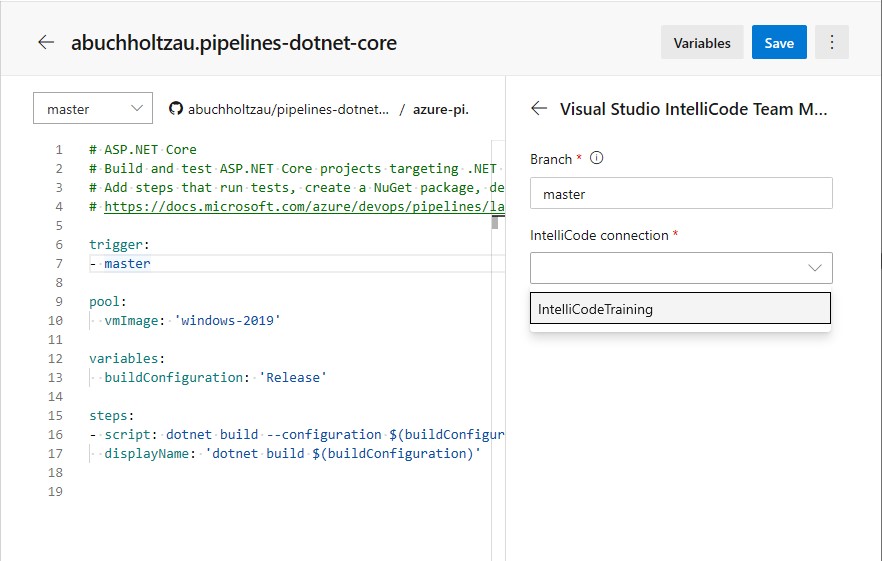Open the master branch selector dropdown
Image resolution: width=882 pixels, height=561 pixels.
93,108
